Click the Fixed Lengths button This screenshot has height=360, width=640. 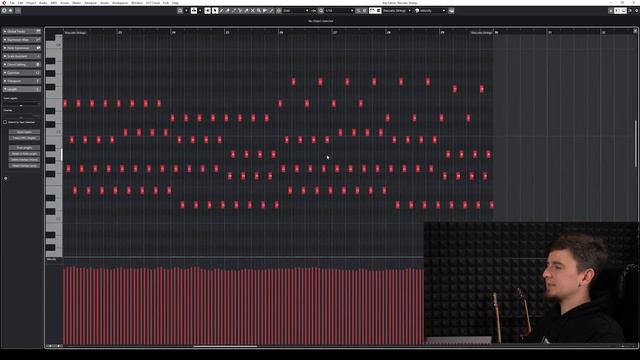(x=24, y=148)
